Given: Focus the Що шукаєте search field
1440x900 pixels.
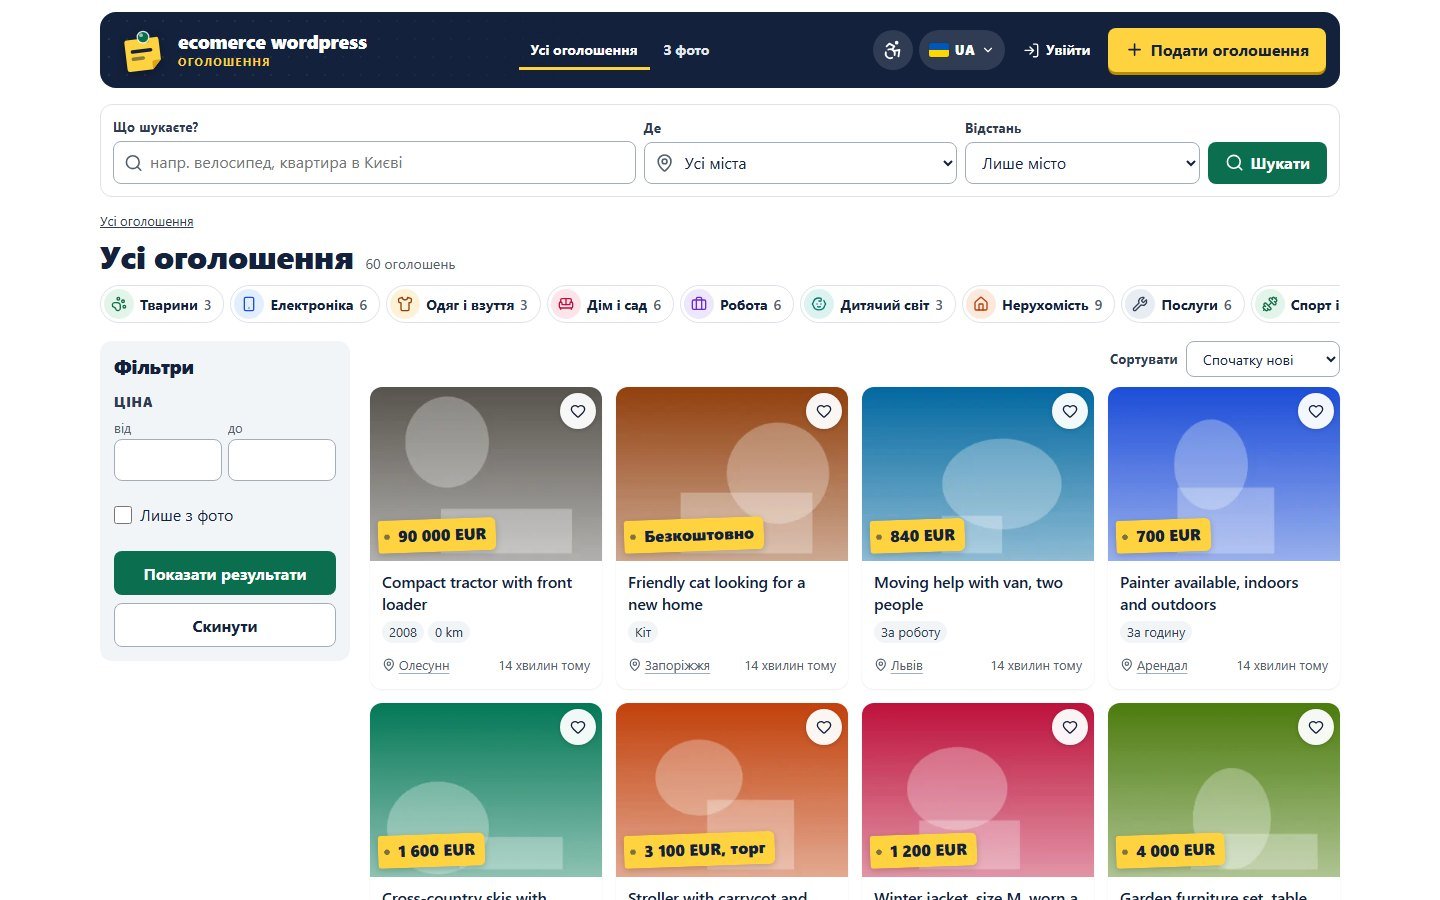Looking at the screenshot, I should click(375, 163).
